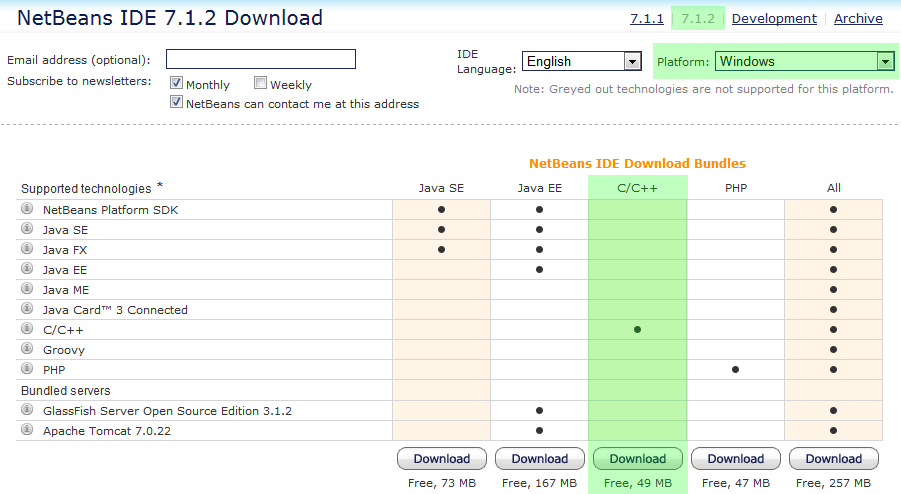Toggle NetBeans can contact me checkbox

point(176,102)
